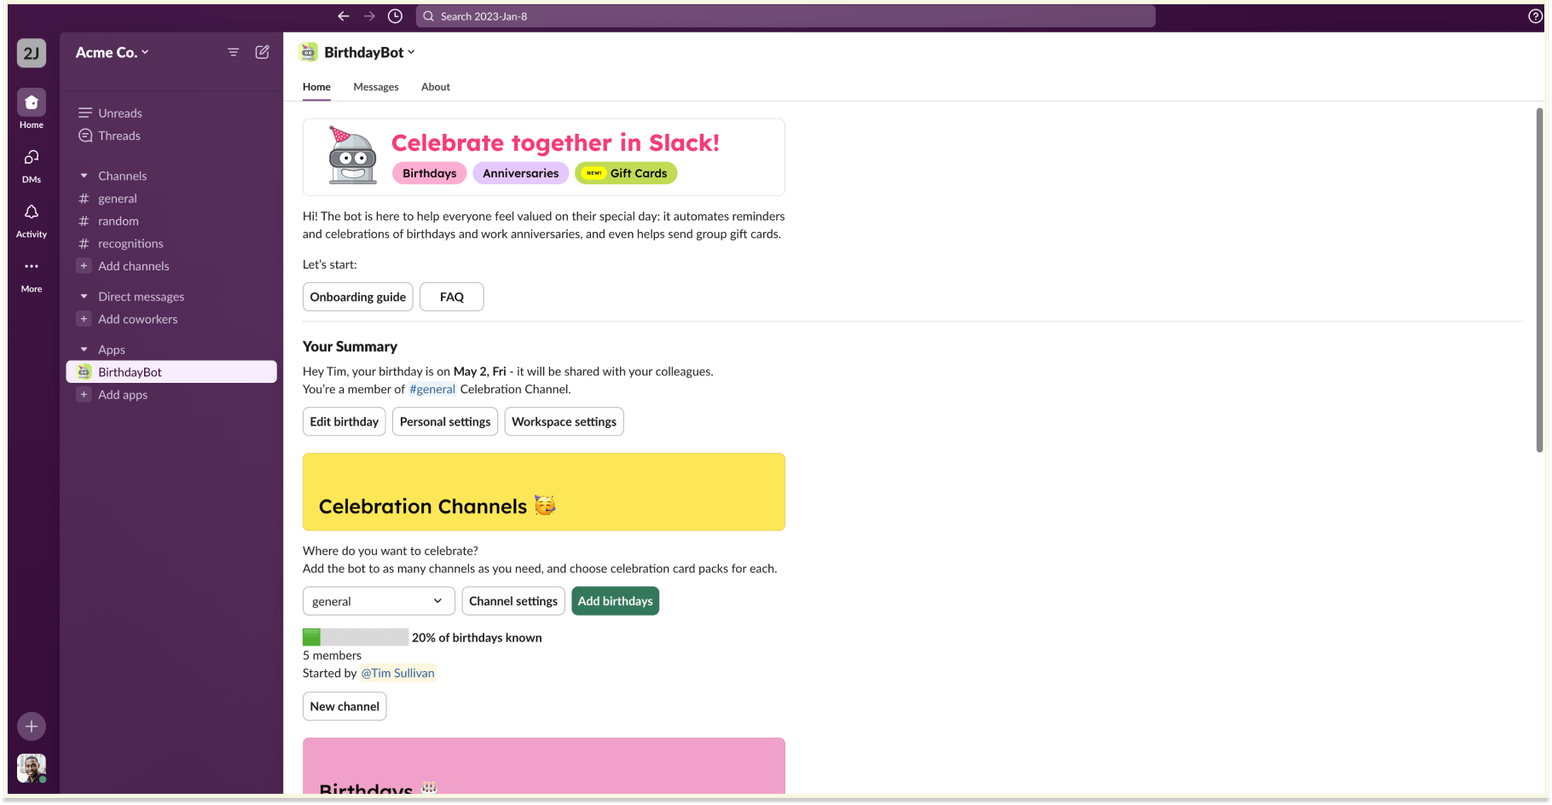Click the birthdays known progress bar

click(x=355, y=637)
